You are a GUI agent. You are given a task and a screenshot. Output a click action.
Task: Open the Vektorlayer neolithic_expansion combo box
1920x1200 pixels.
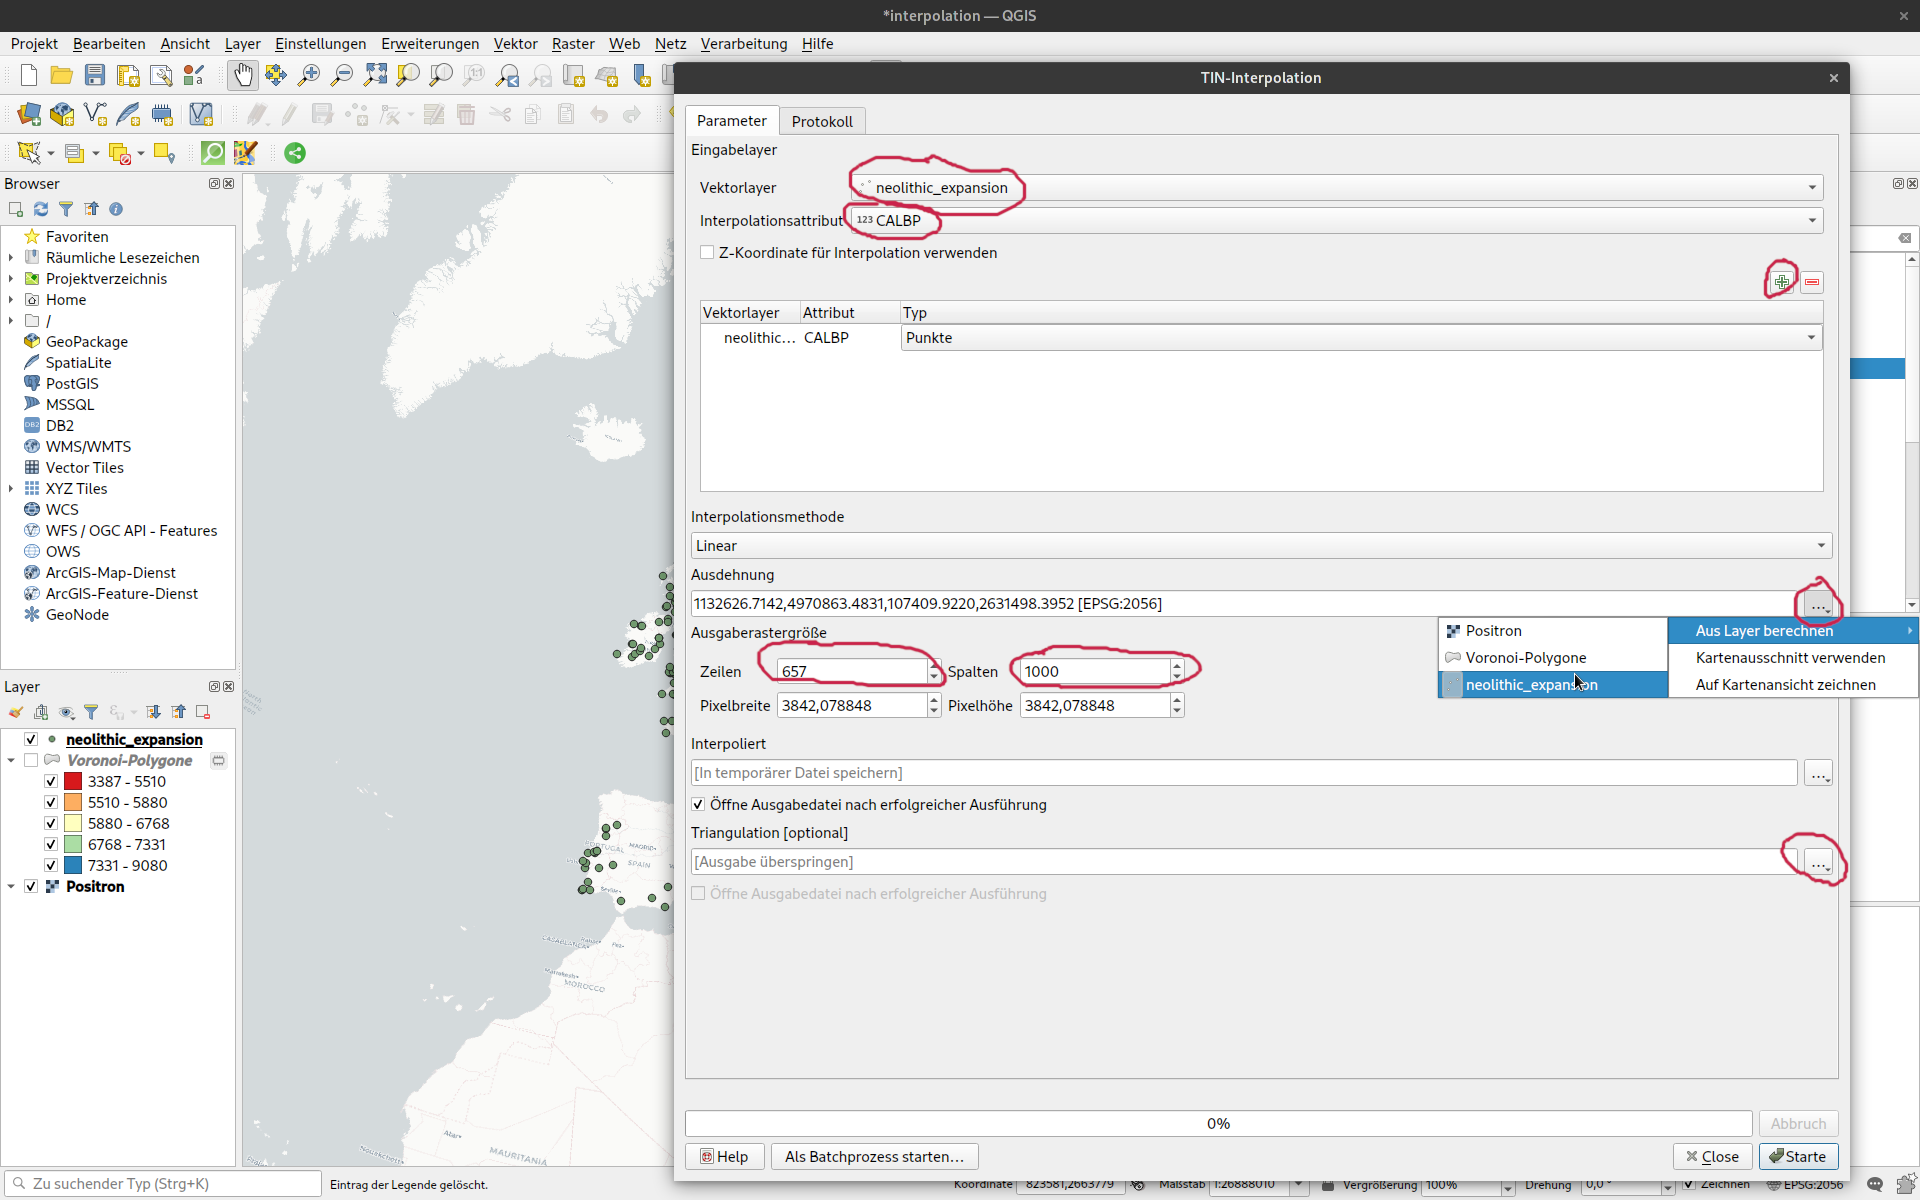(1336, 188)
